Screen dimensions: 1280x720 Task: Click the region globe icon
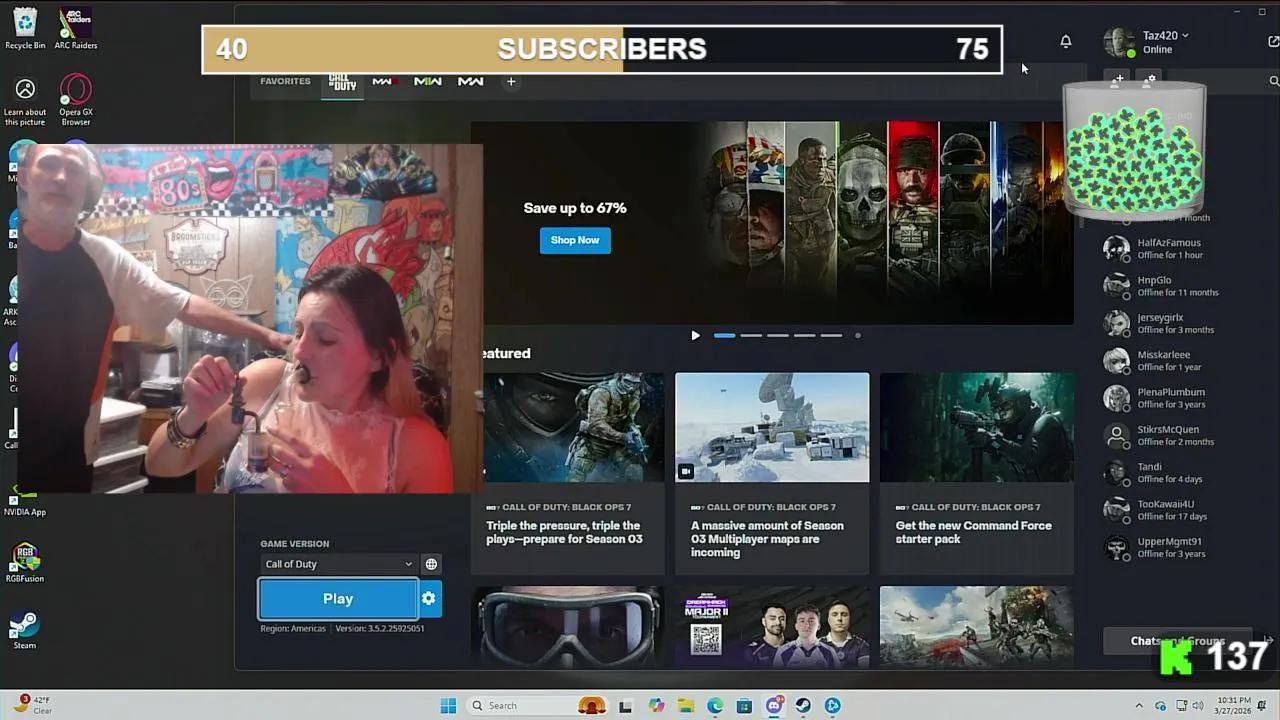431,564
